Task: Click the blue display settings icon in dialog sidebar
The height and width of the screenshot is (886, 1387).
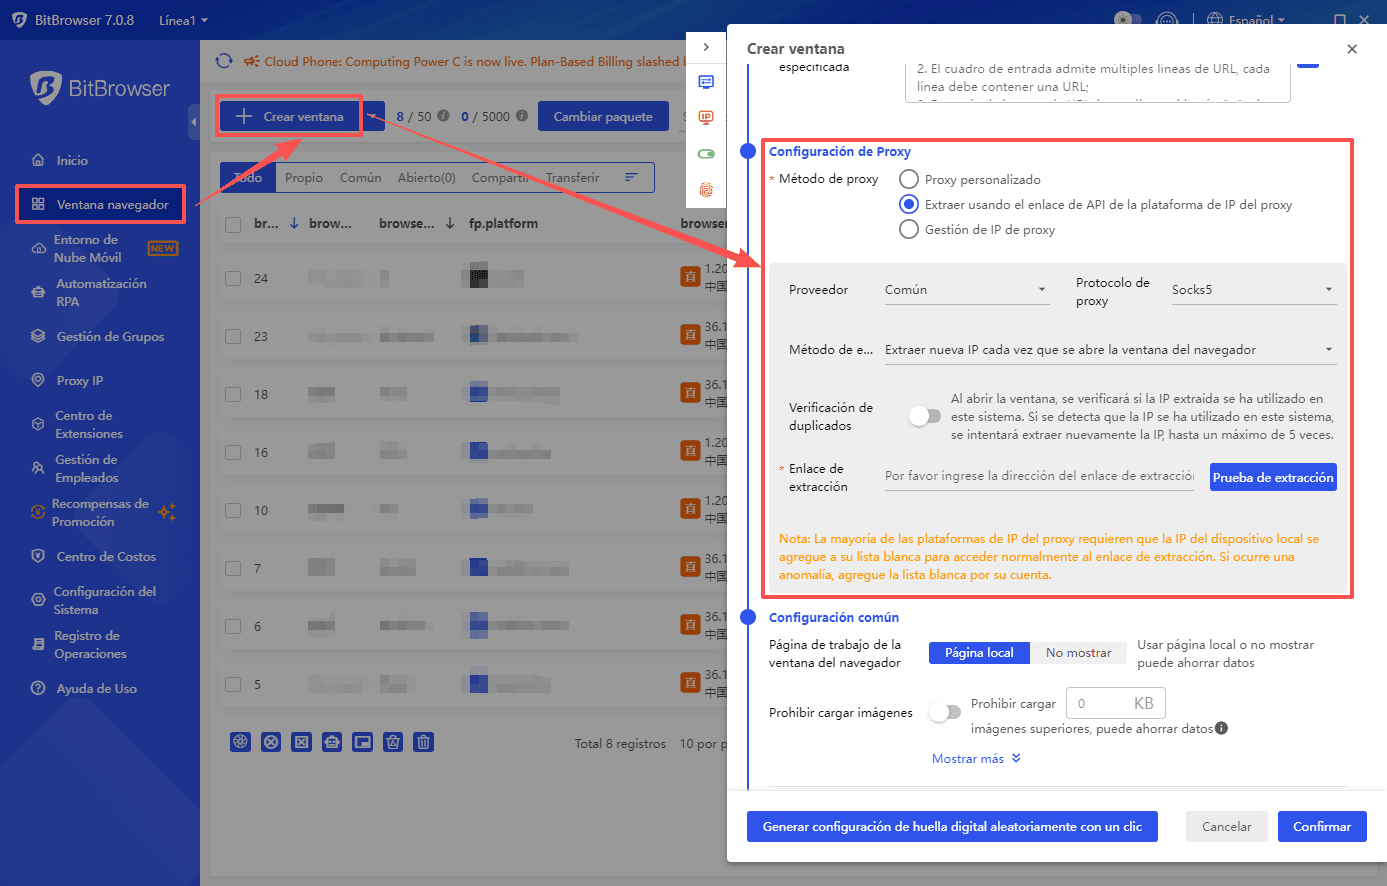Action: click(706, 82)
